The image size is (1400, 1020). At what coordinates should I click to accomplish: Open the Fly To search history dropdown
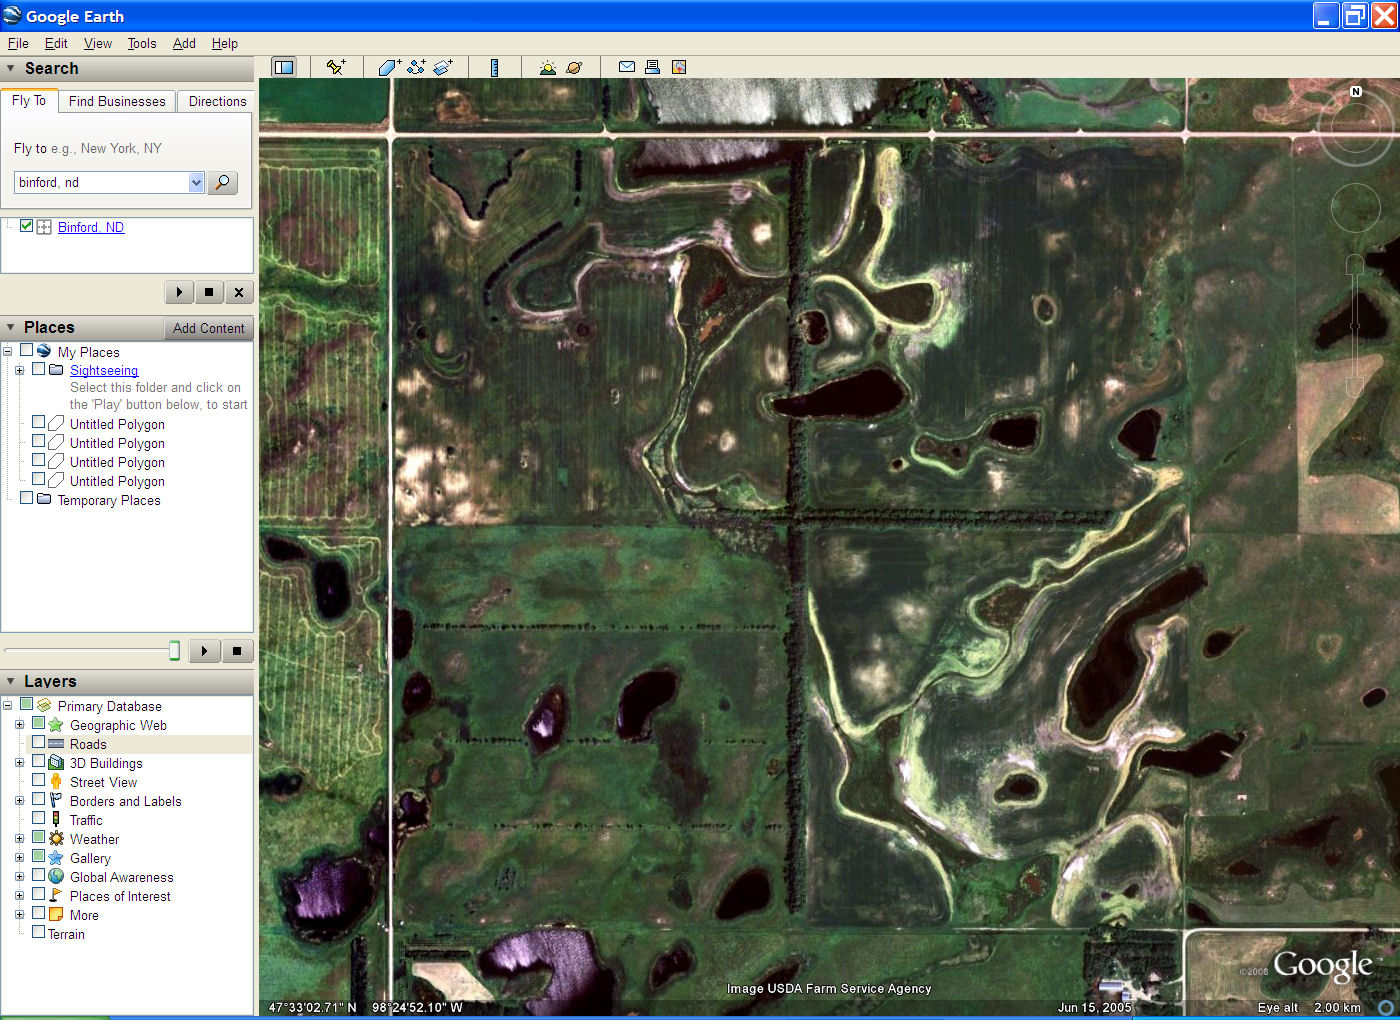pyautogui.click(x=196, y=182)
